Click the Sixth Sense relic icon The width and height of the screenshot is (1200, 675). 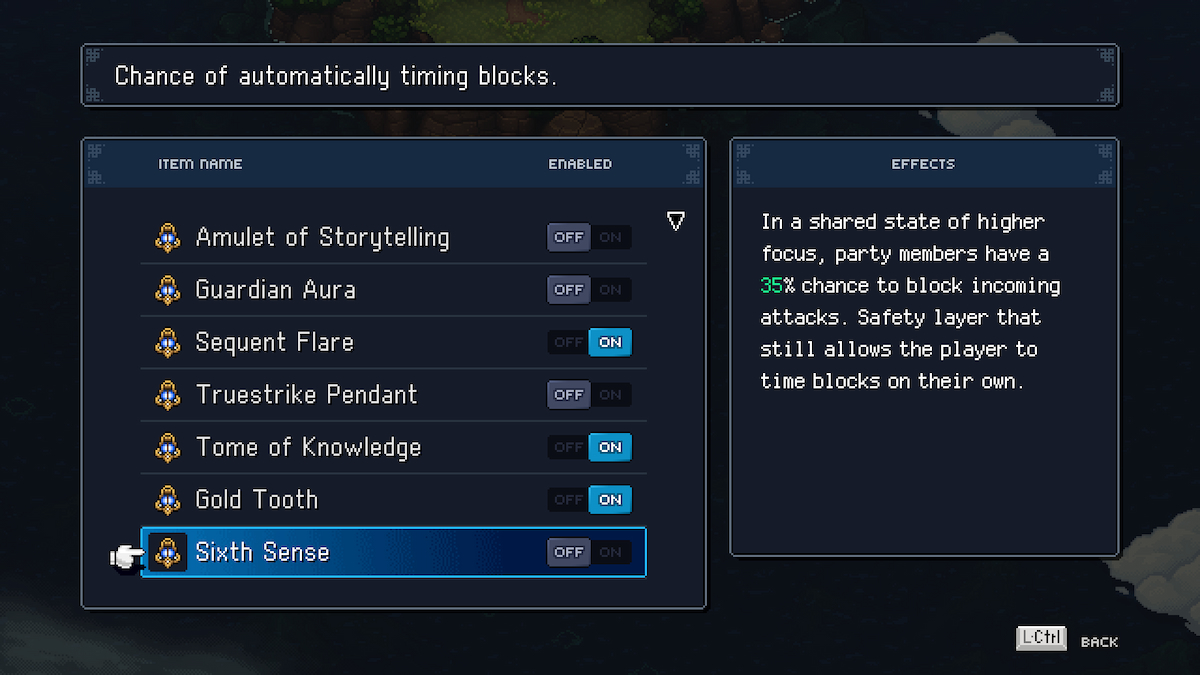[x=168, y=552]
